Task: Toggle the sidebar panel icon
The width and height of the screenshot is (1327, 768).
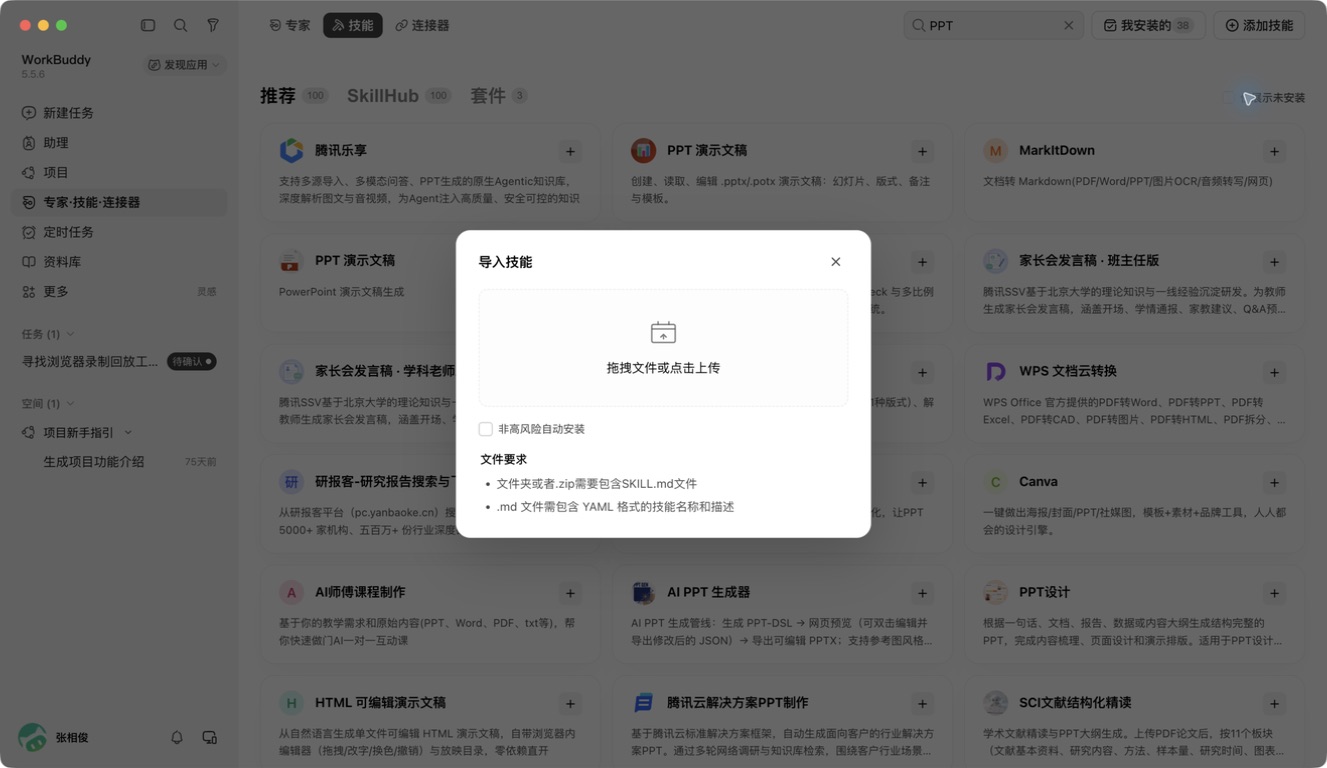Action: coord(148,25)
